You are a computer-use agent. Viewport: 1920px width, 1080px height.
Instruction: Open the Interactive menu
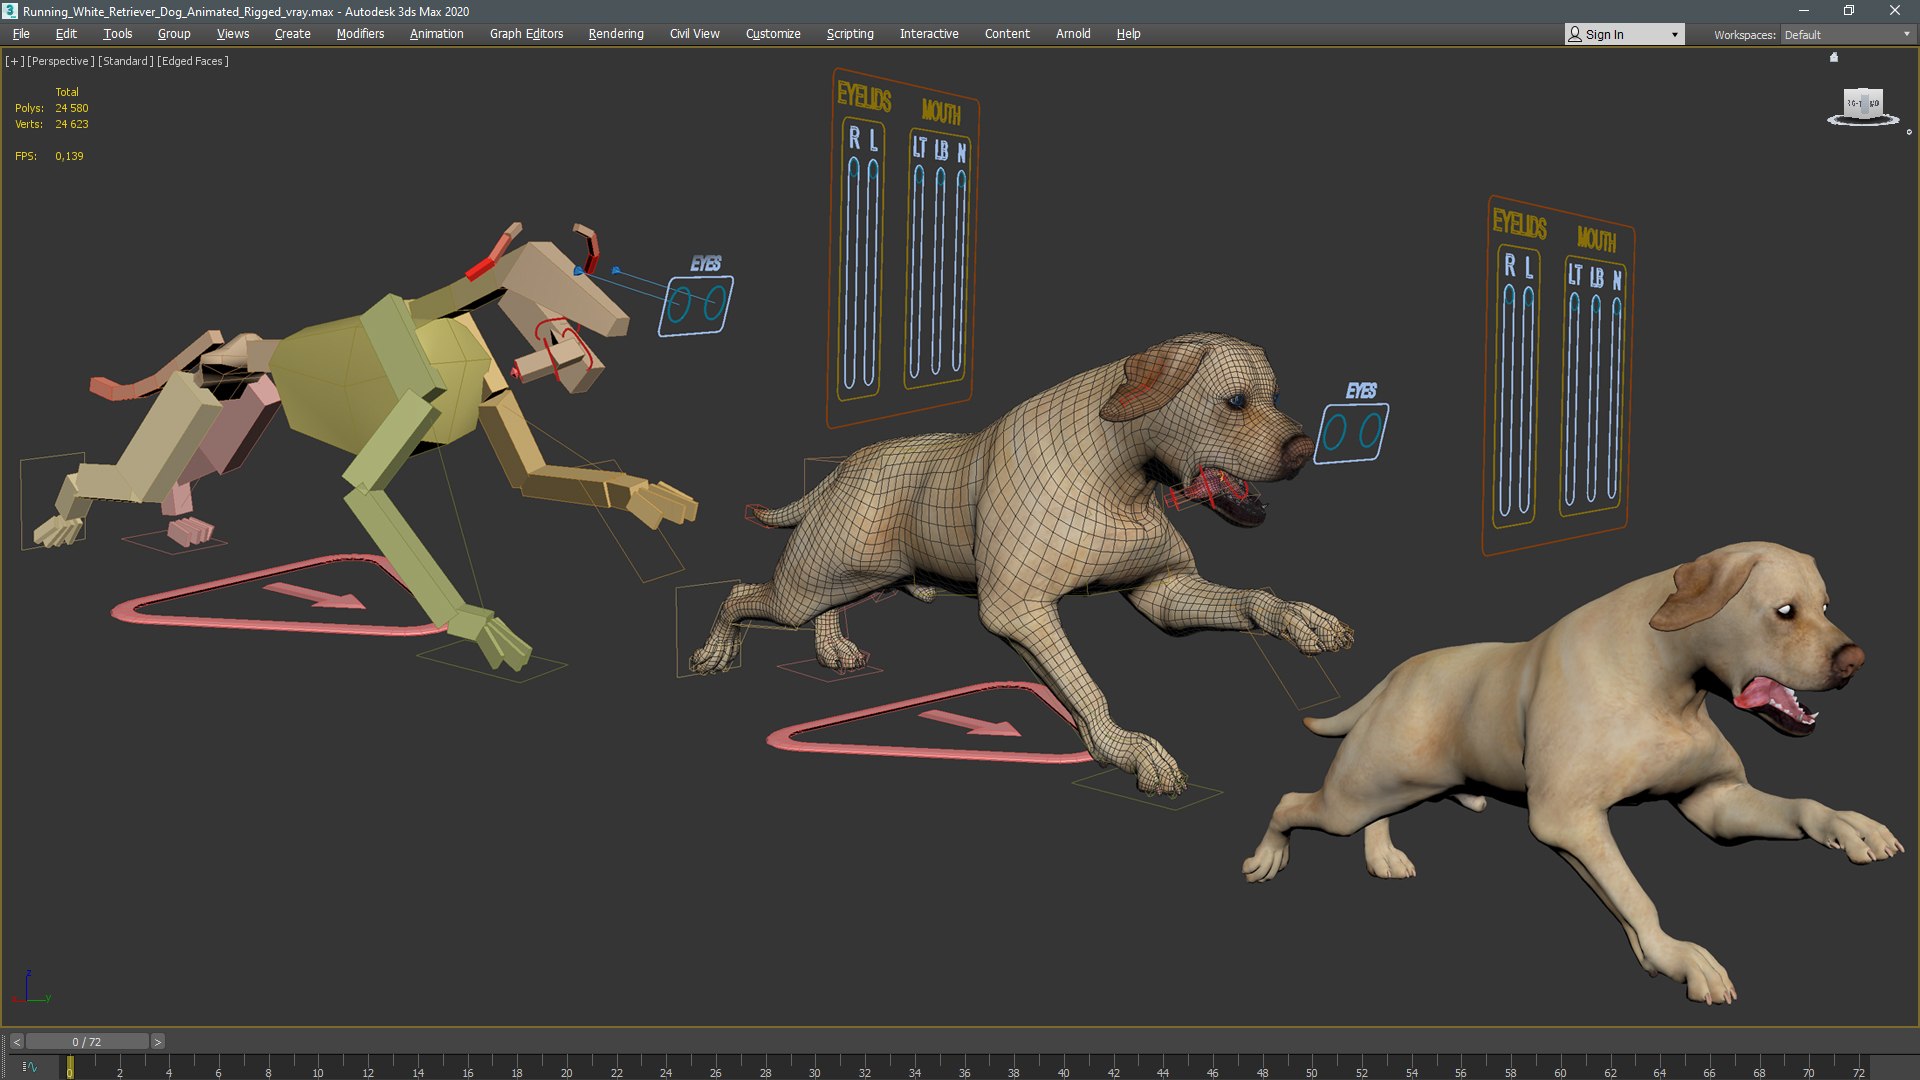pos(929,34)
